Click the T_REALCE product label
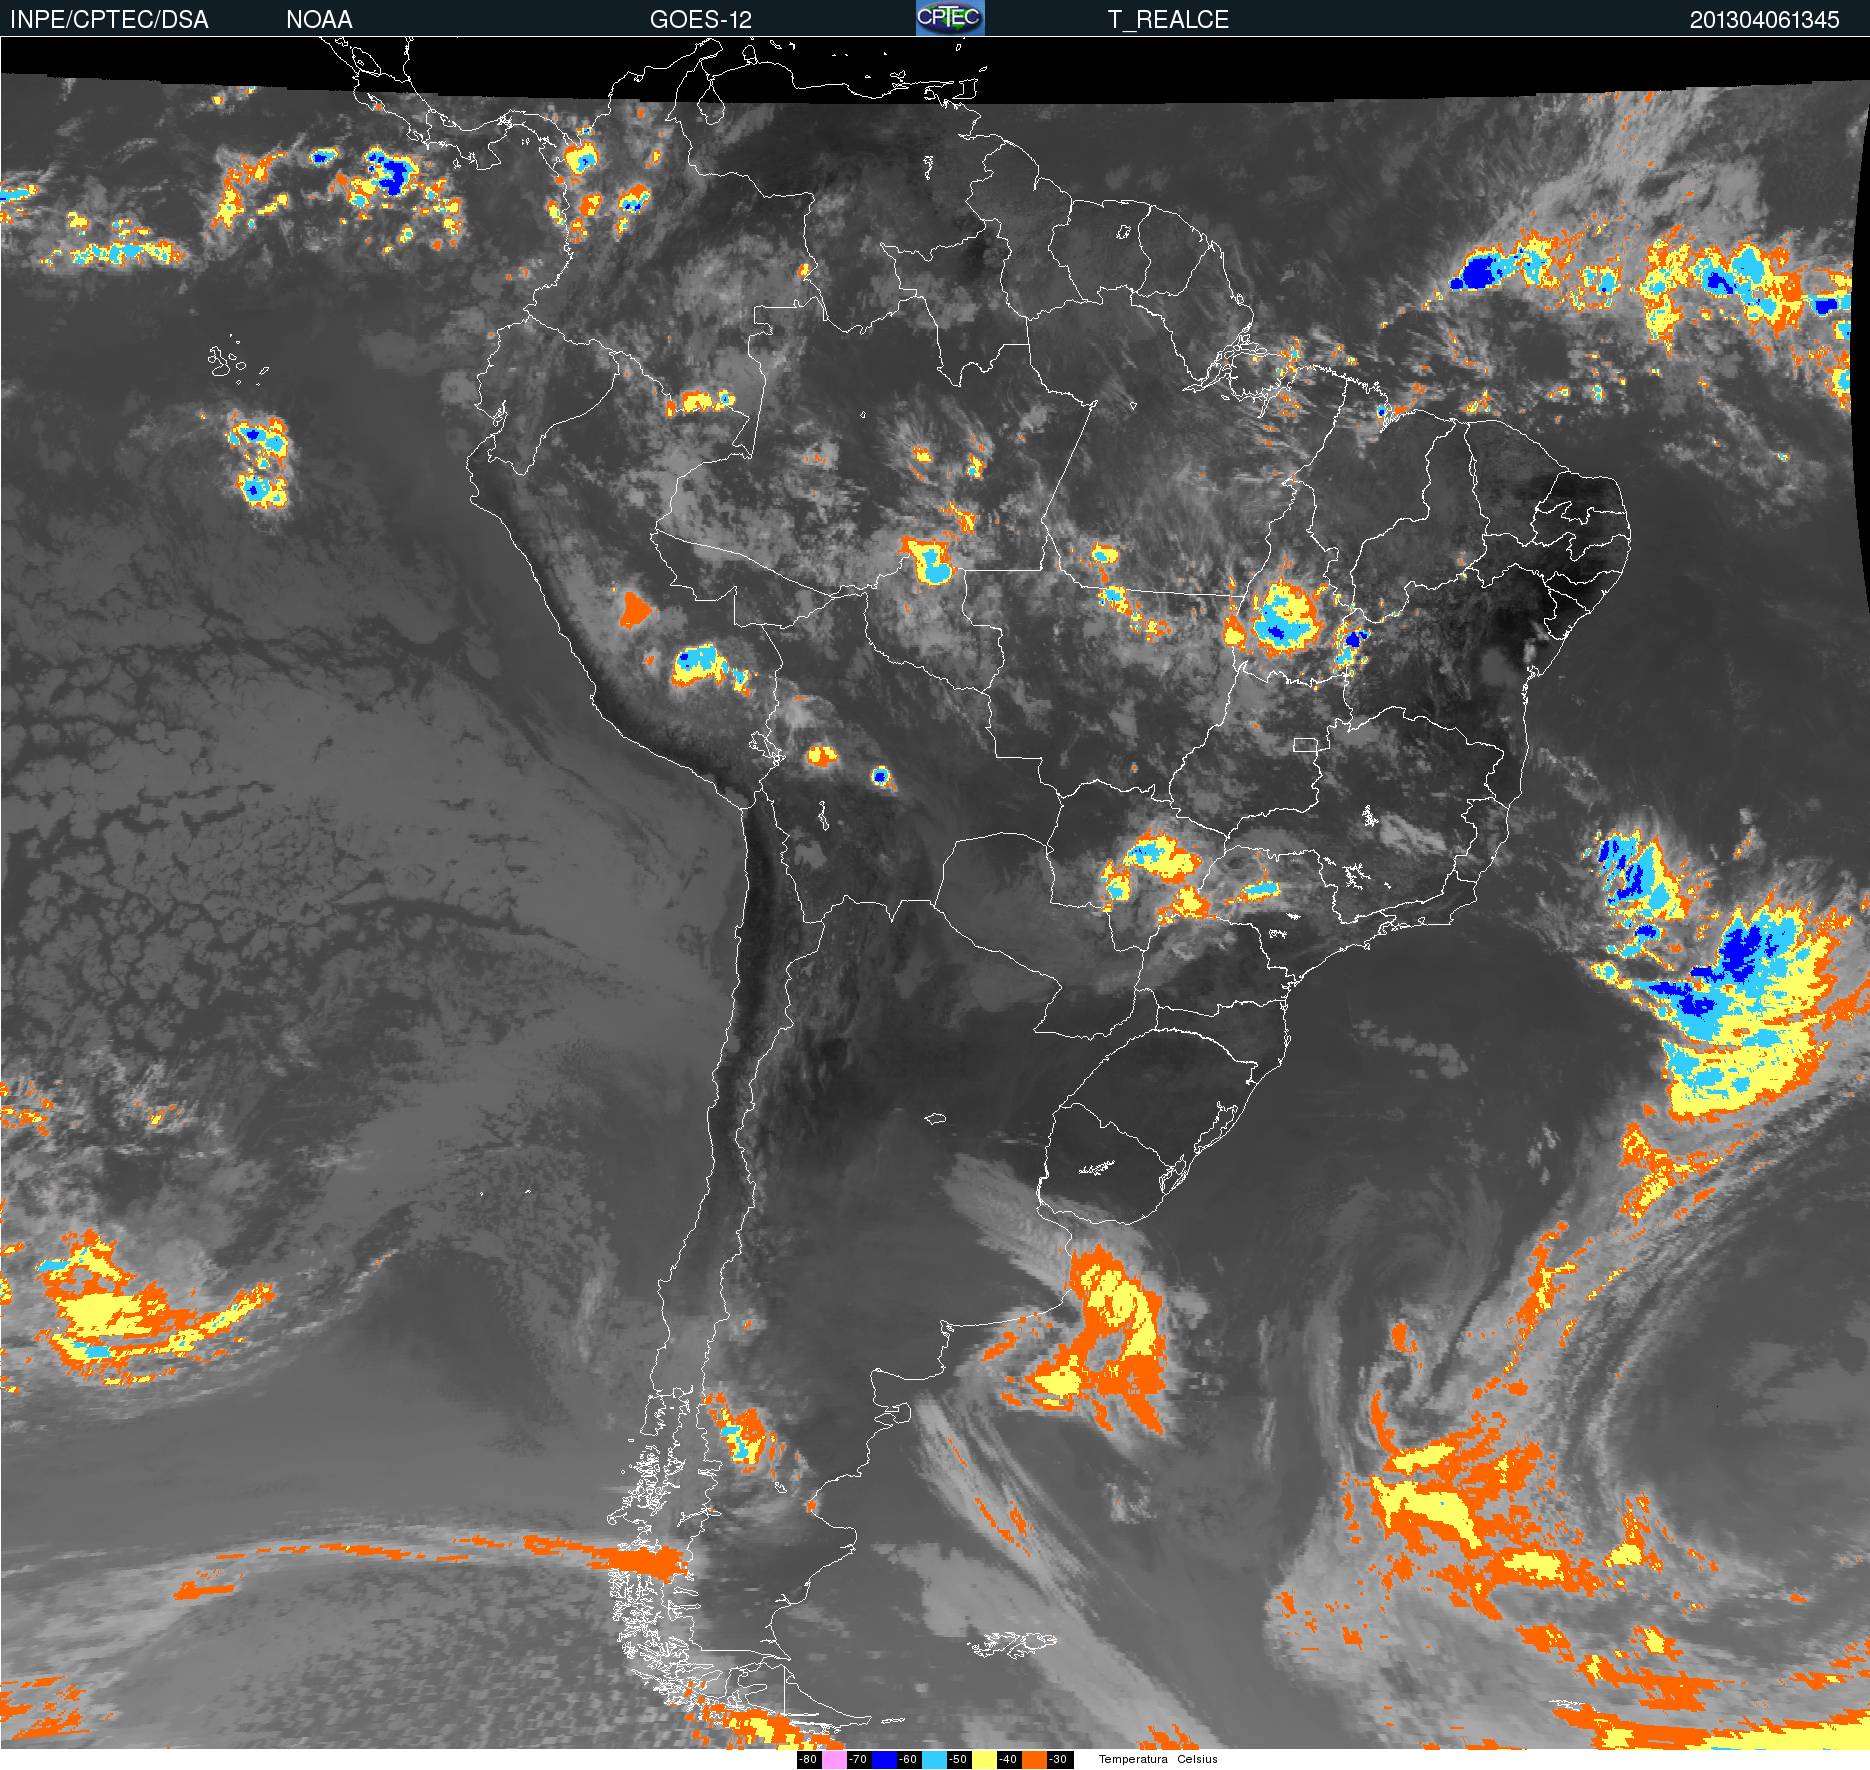 pos(1168,20)
